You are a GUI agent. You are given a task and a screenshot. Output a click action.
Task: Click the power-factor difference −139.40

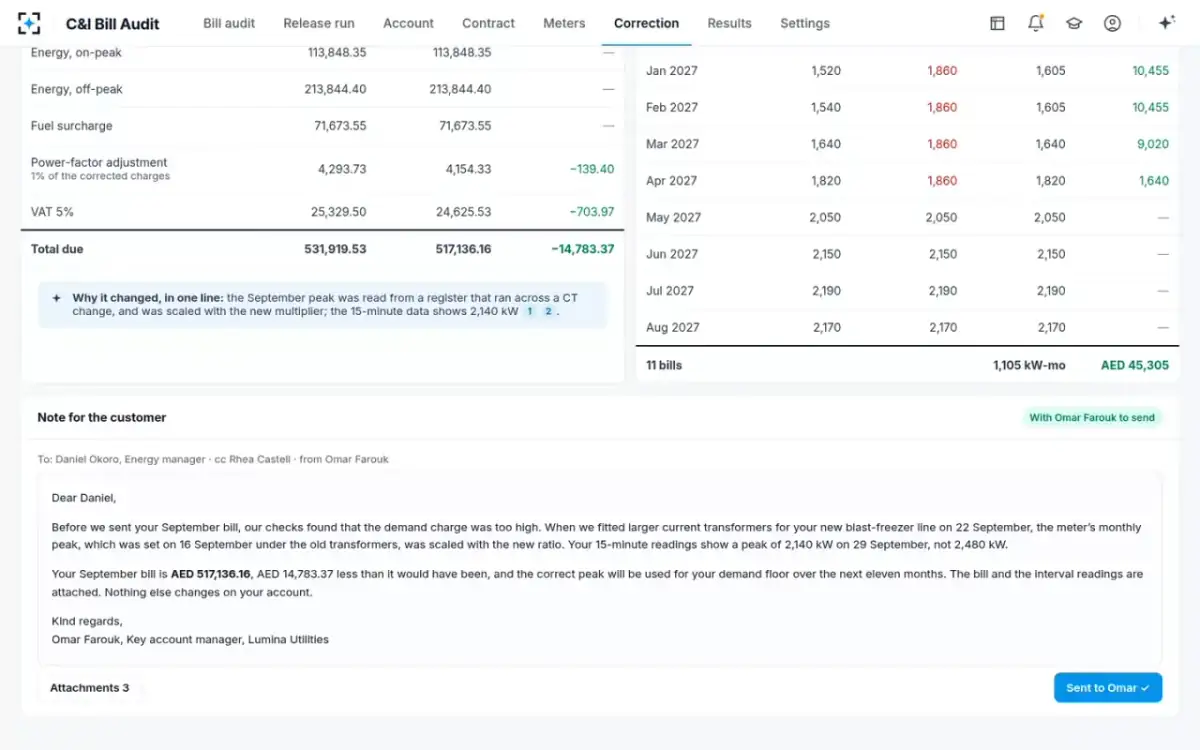coord(592,169)
